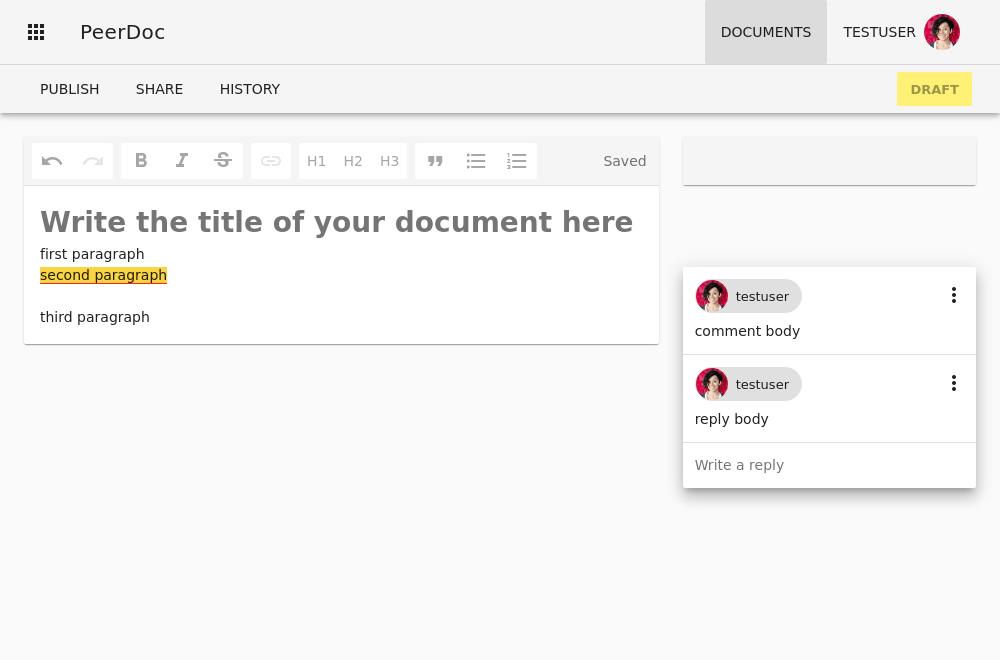Insert a bulleted list
Viewport: 1000px width, 660px height.
pos(476,161)
